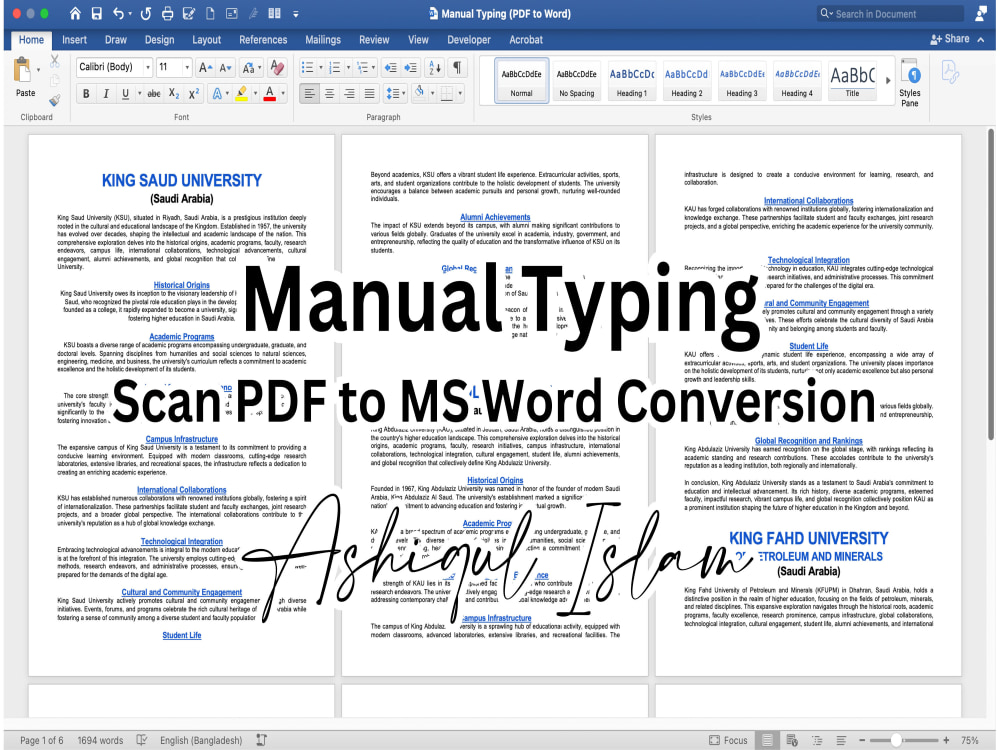
Task: Switch to Draft view icon
Action: [x=841, y=740]
